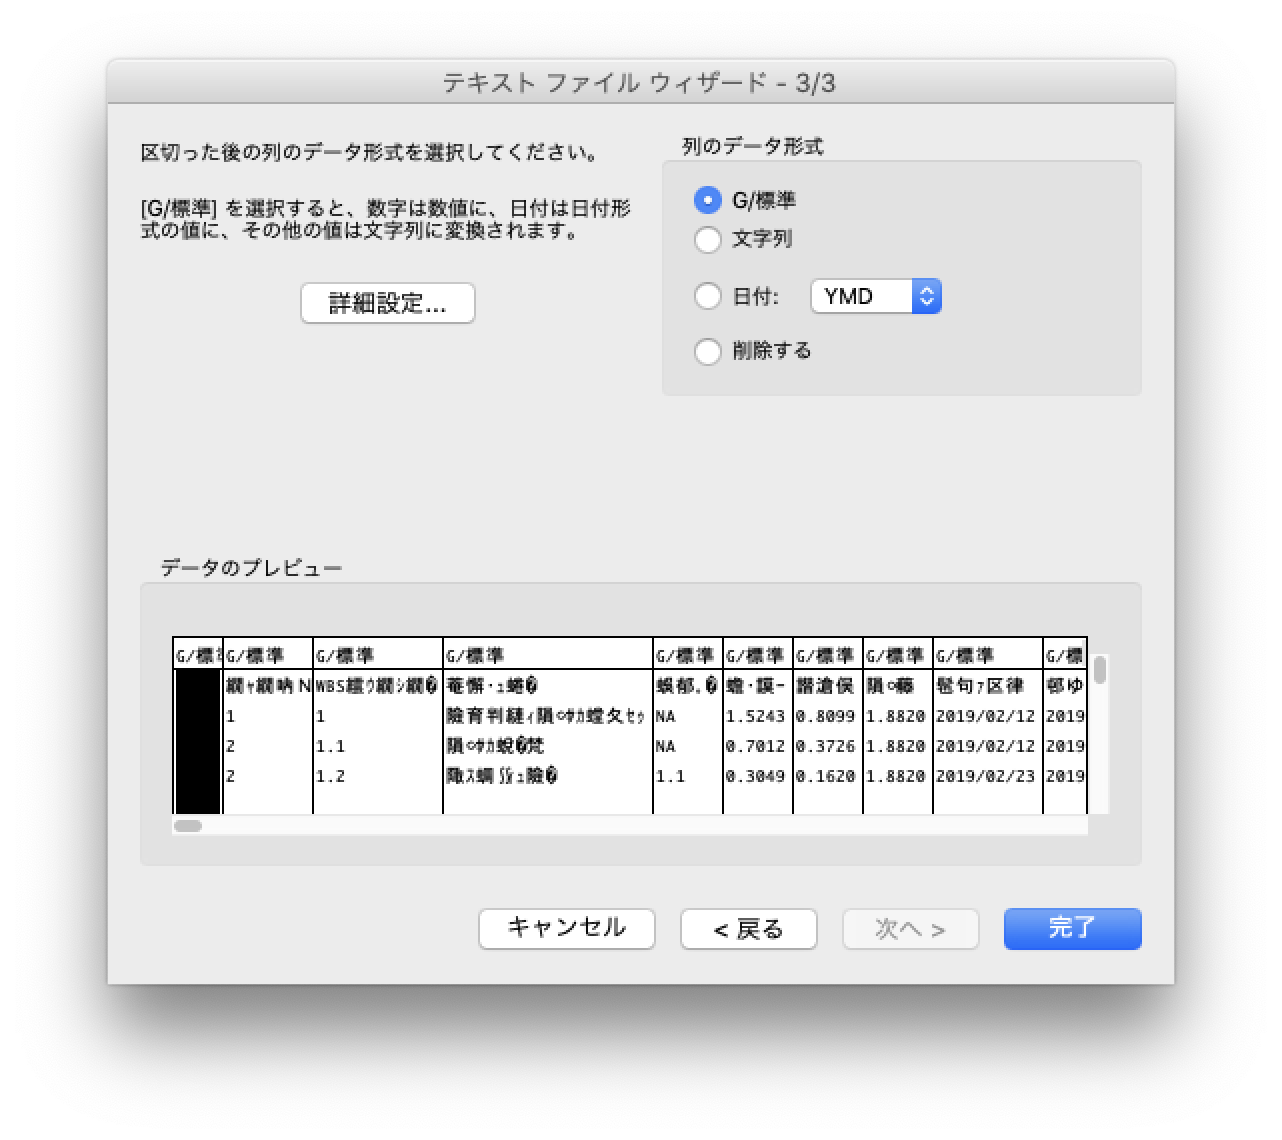Finish the wizard with 完了
The height and width of the screenshot is (1140, 1282).
click(x=1073, y=928)
